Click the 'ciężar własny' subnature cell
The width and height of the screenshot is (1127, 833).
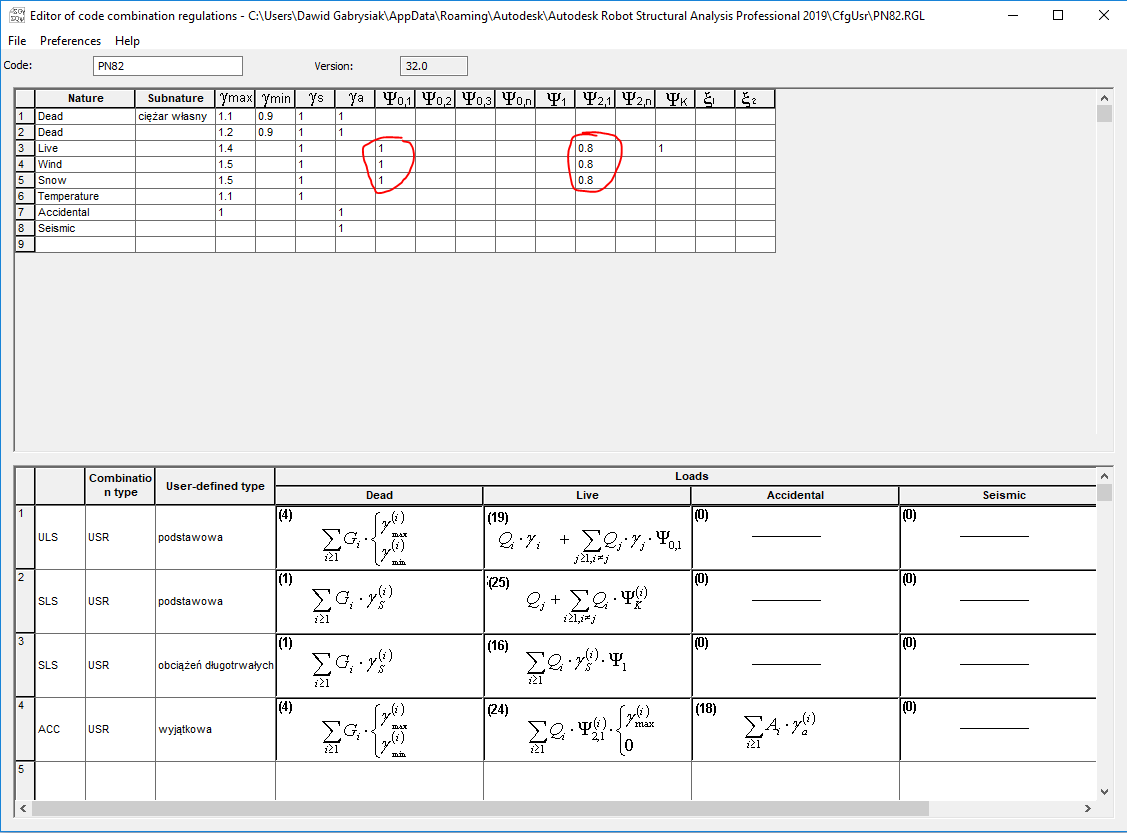[175, 116]
